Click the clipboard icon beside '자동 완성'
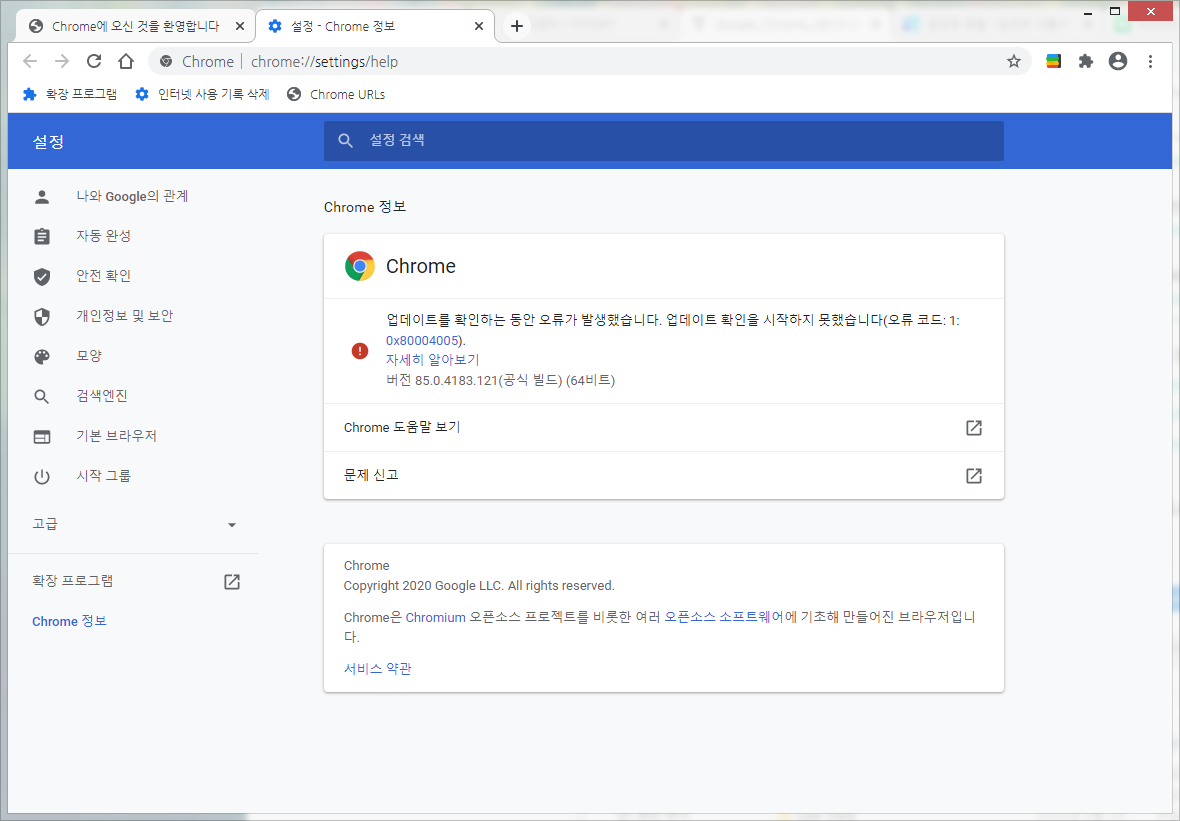 [42, 236]
